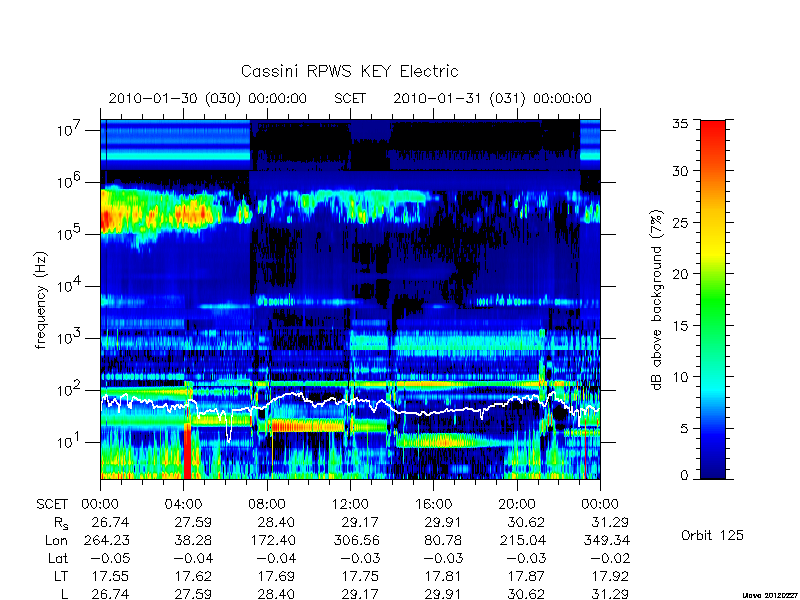This screenshot has width=800, height=600.
Task: Click the SCET time label 04:00
Action: (x=183, y=505)
